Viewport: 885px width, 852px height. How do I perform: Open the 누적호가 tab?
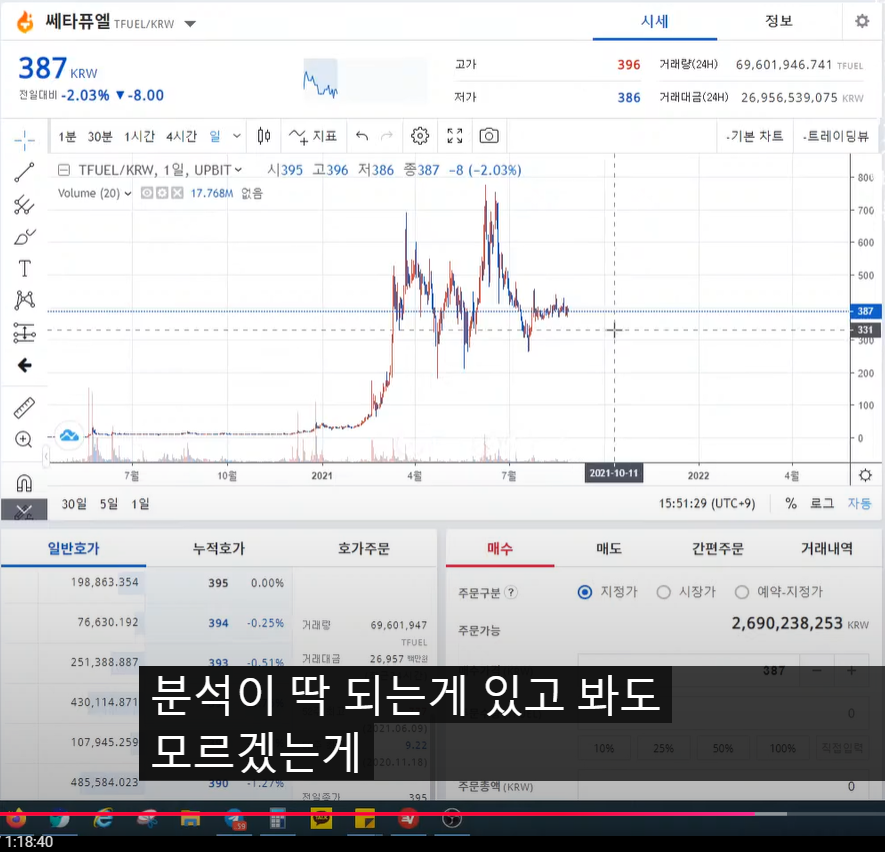coord(218,548)
